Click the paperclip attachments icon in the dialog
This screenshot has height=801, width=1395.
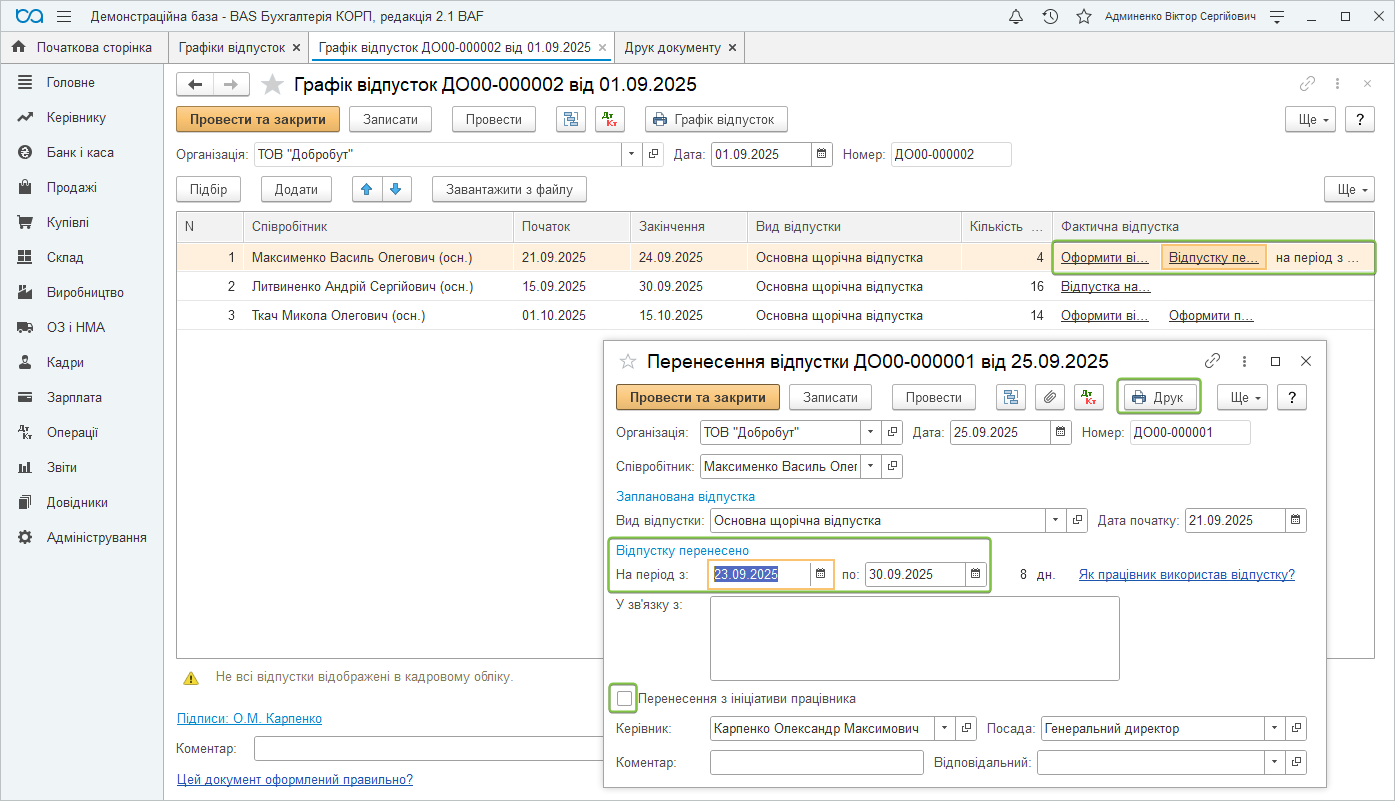point(1049,397)
